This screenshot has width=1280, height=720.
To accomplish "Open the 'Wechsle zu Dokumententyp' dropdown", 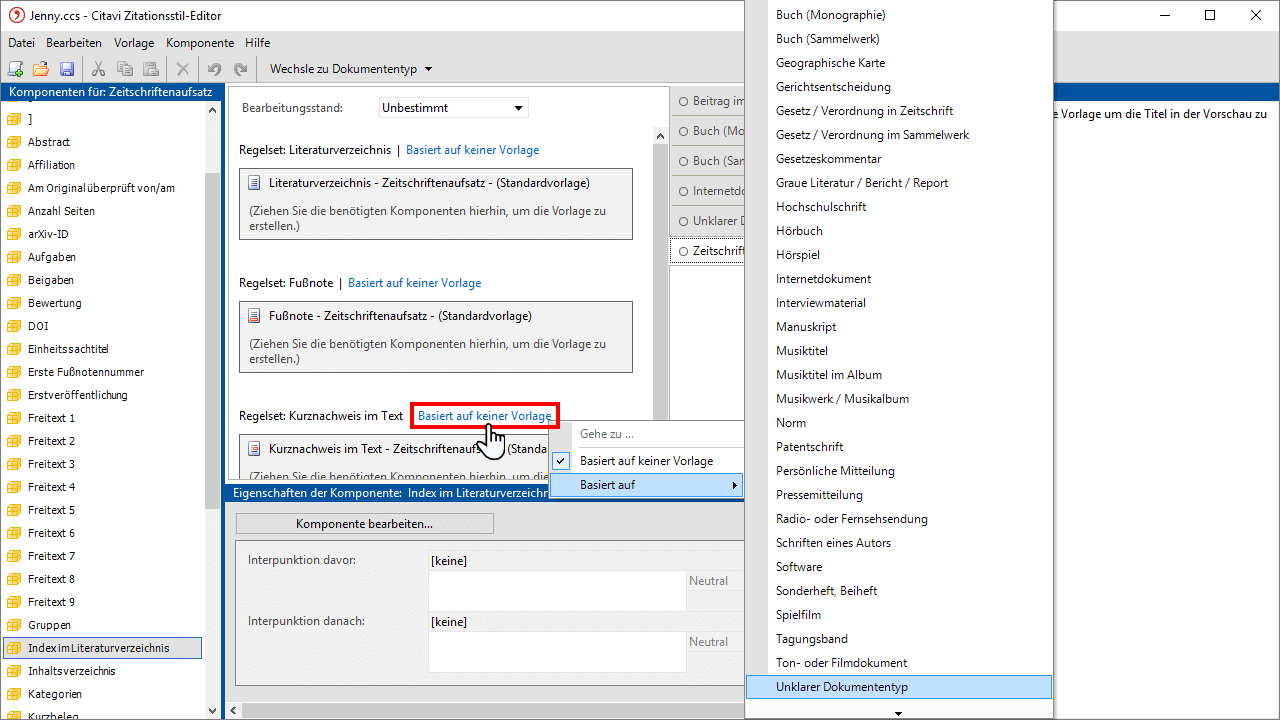I will click(x=350, y=69).
